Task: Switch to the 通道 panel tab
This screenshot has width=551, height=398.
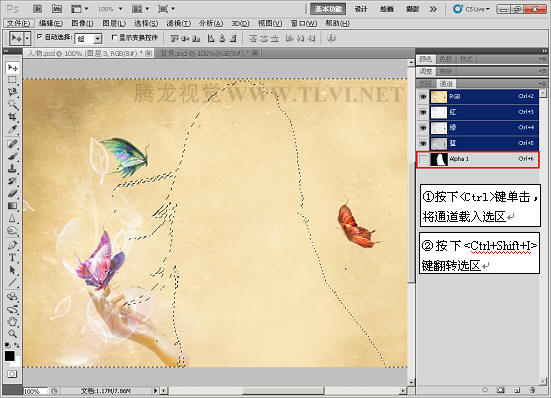Action: click(x=446, y=84)
